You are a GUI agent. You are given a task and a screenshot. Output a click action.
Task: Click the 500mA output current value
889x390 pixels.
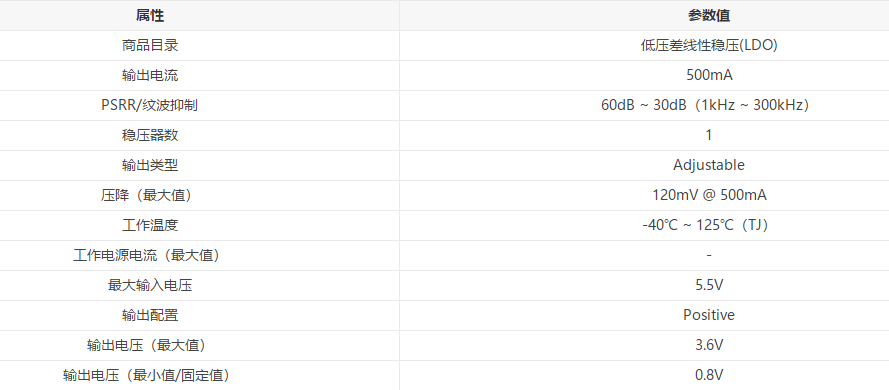tap(709, 75)
